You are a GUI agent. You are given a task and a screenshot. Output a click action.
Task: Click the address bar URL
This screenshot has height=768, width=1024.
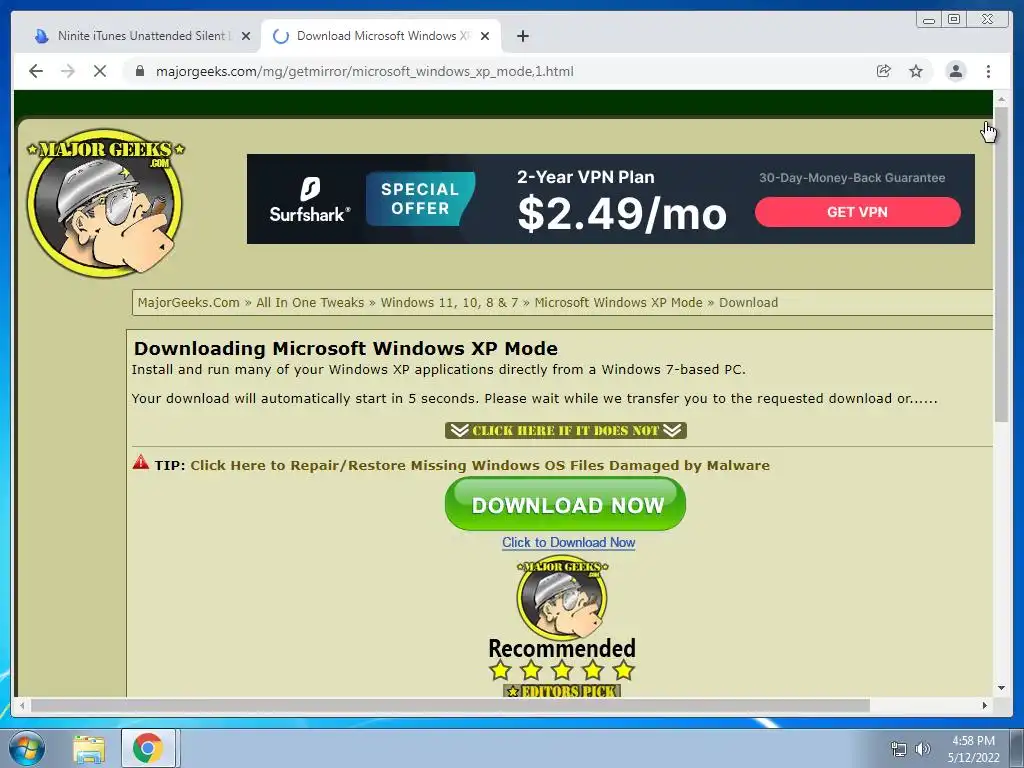point(364,71)
